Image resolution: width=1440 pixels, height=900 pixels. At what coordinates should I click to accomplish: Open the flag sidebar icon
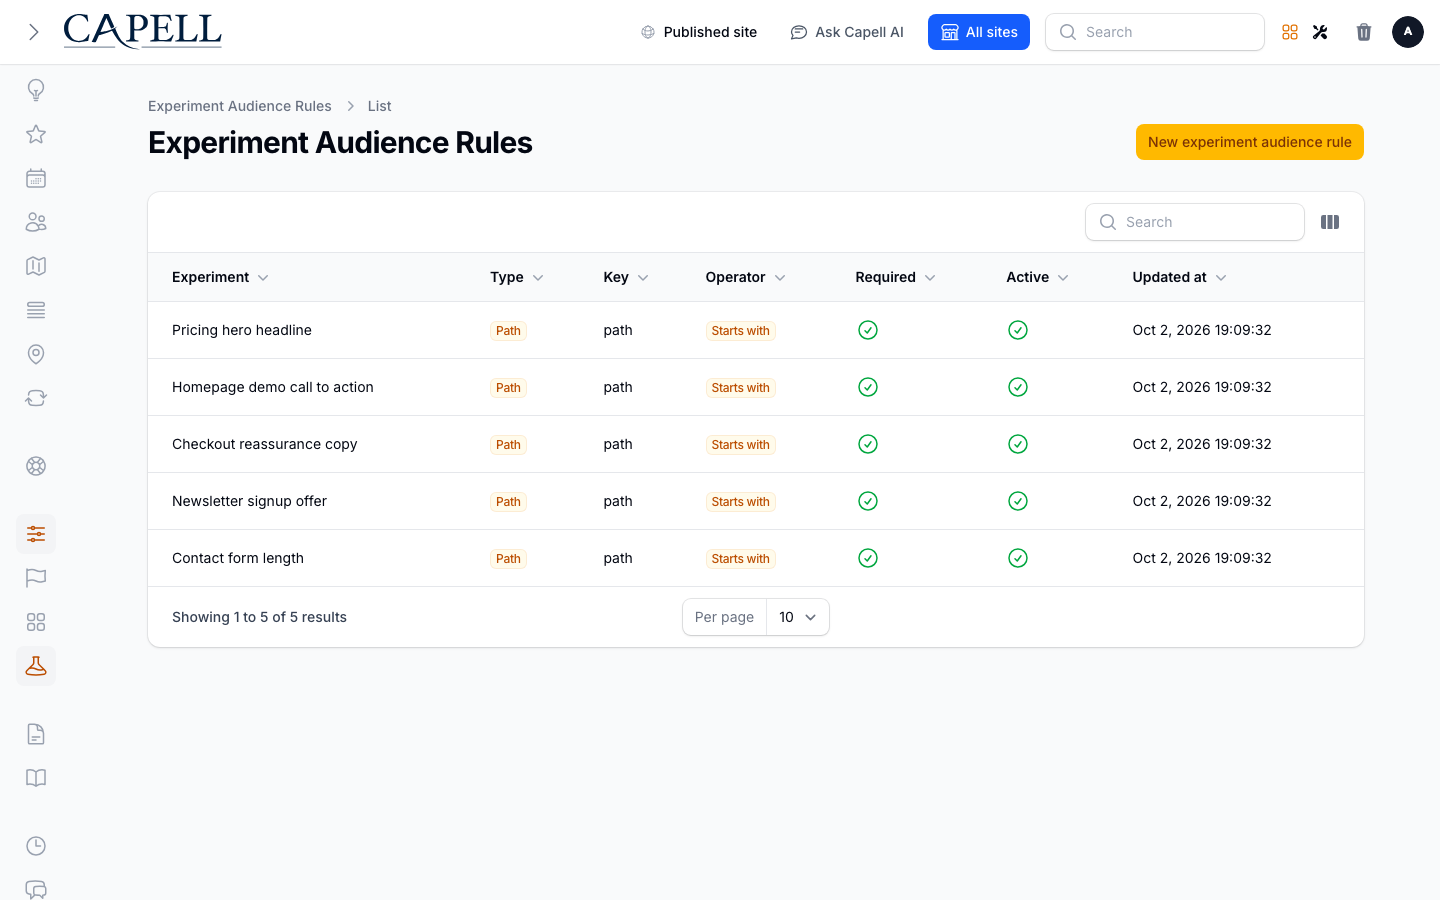coord(36,578)
